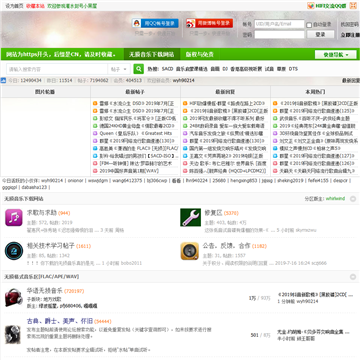This screenshot has height=360, width=360.
Task: Click active user onionor
Action: [75, 180]
